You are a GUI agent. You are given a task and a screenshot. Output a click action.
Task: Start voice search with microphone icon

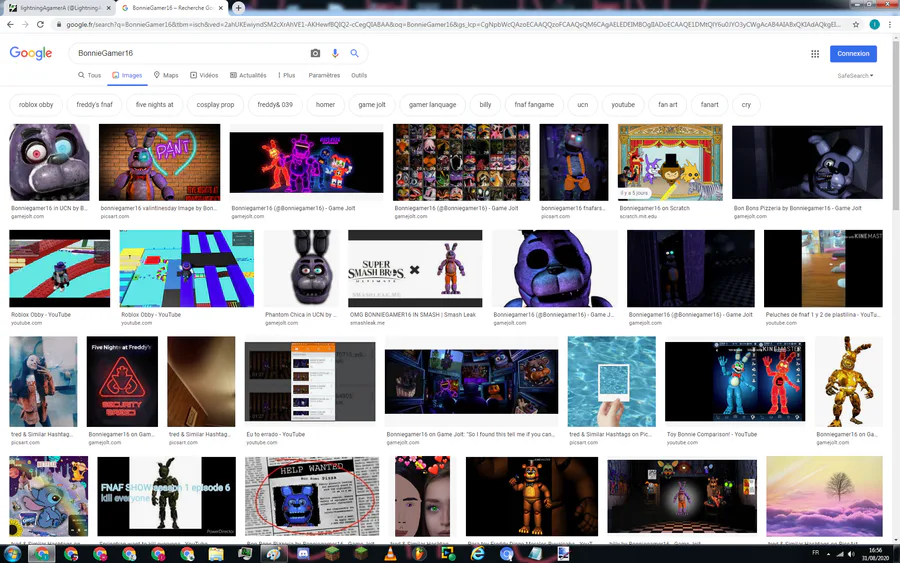tap(335, 53)
